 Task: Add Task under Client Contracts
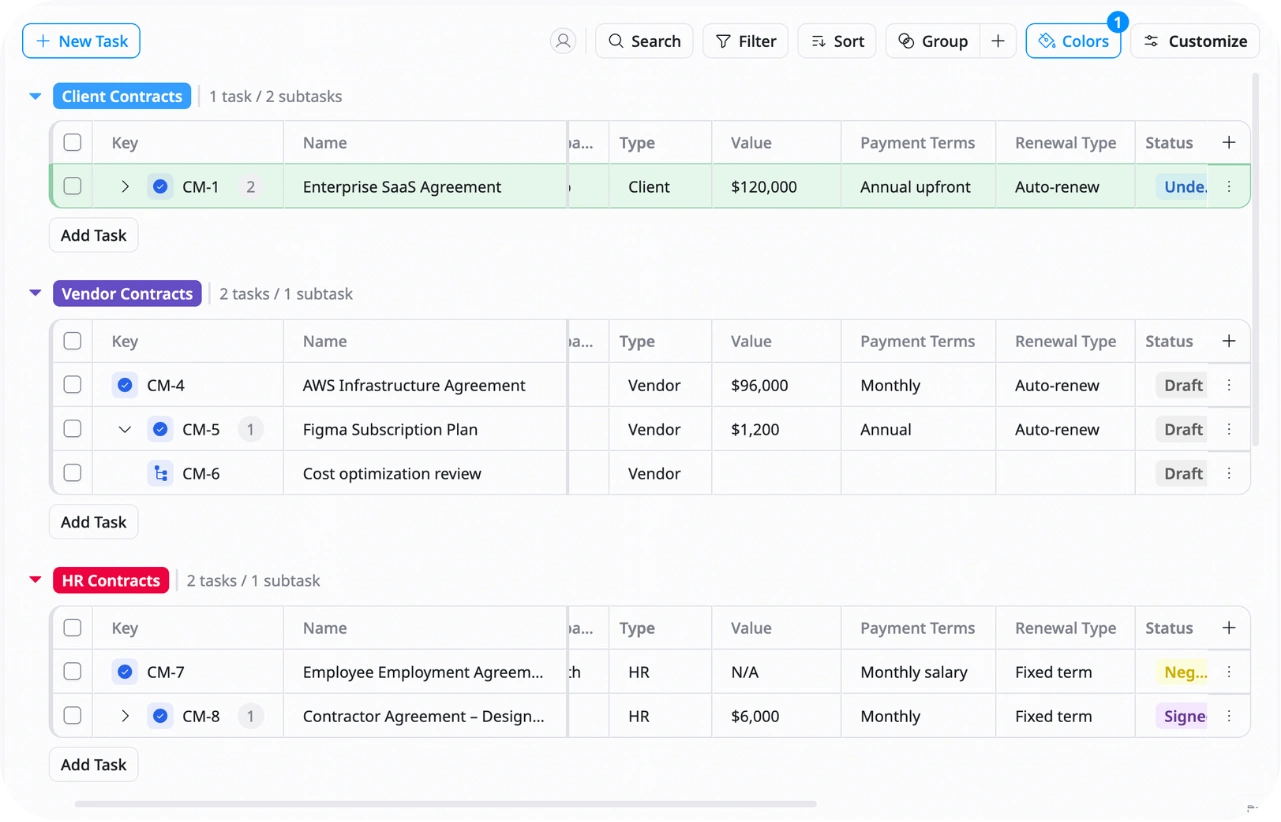[93, 235]
